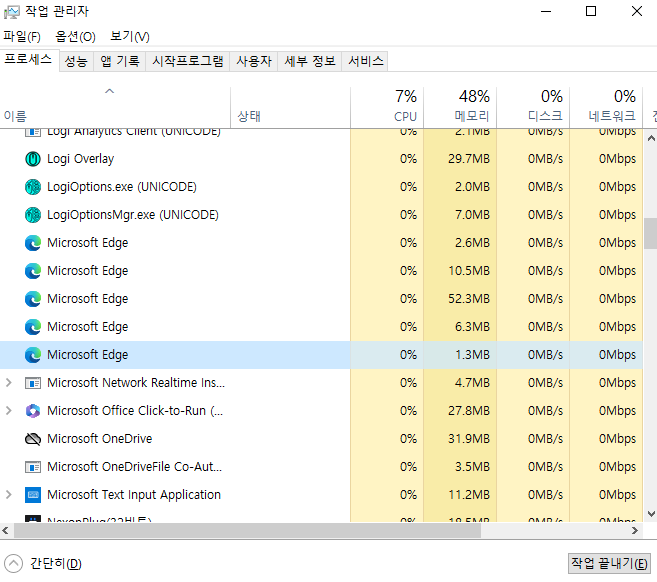Sort processes by the 디스크 column

533,108
